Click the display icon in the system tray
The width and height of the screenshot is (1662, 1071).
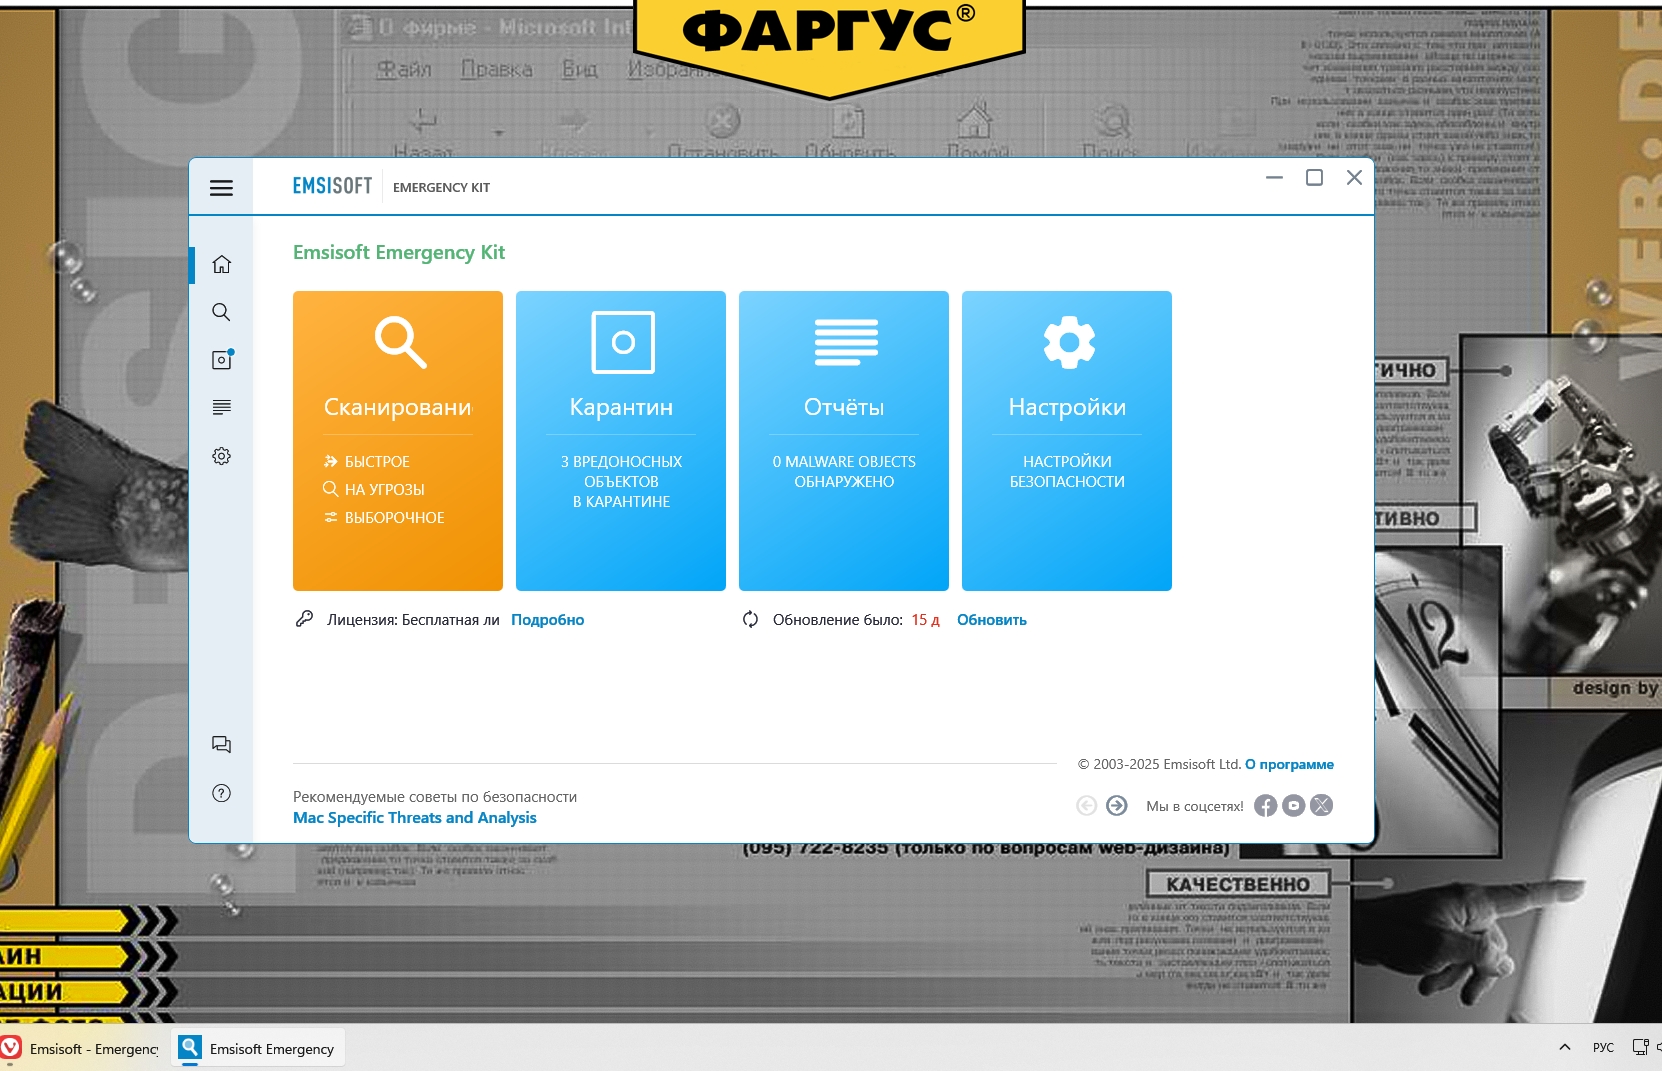pos(1640,1047)
